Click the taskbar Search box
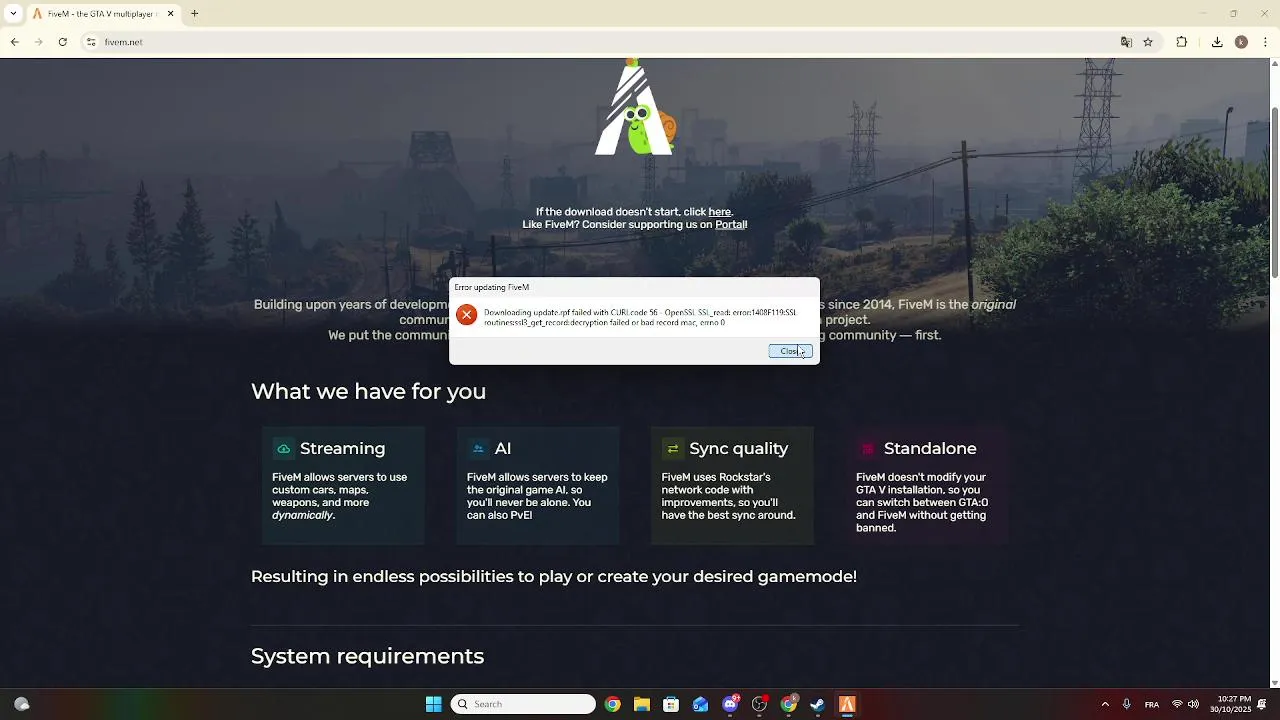The image size is (1280, 720). pos(523,704)
